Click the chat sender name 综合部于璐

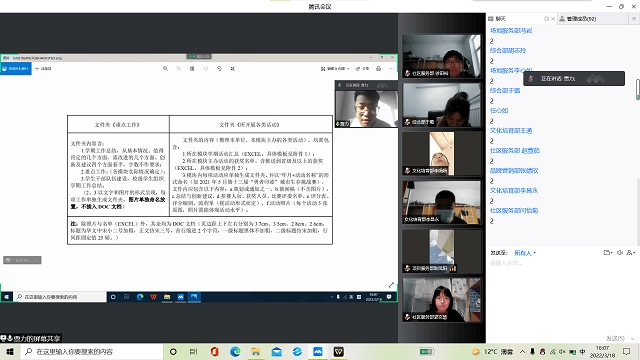pyautogui.click(x=505, y=91)
